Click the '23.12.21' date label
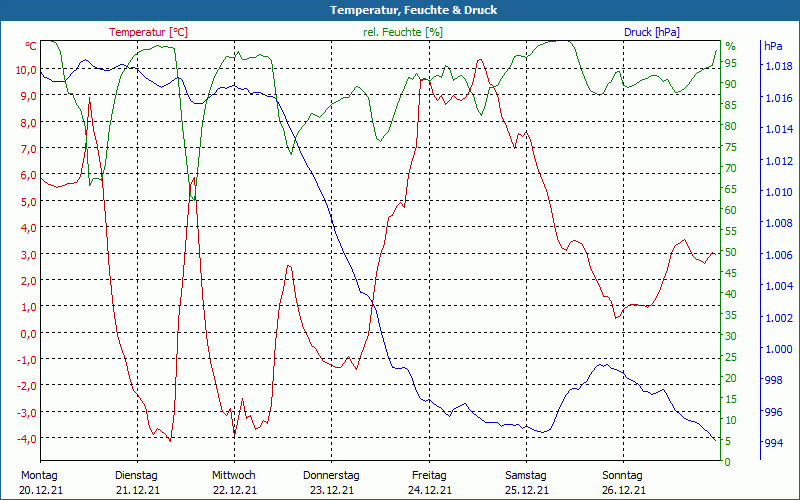Image resolution: width=800 pixels, height=500 pixels. point(332,490)
